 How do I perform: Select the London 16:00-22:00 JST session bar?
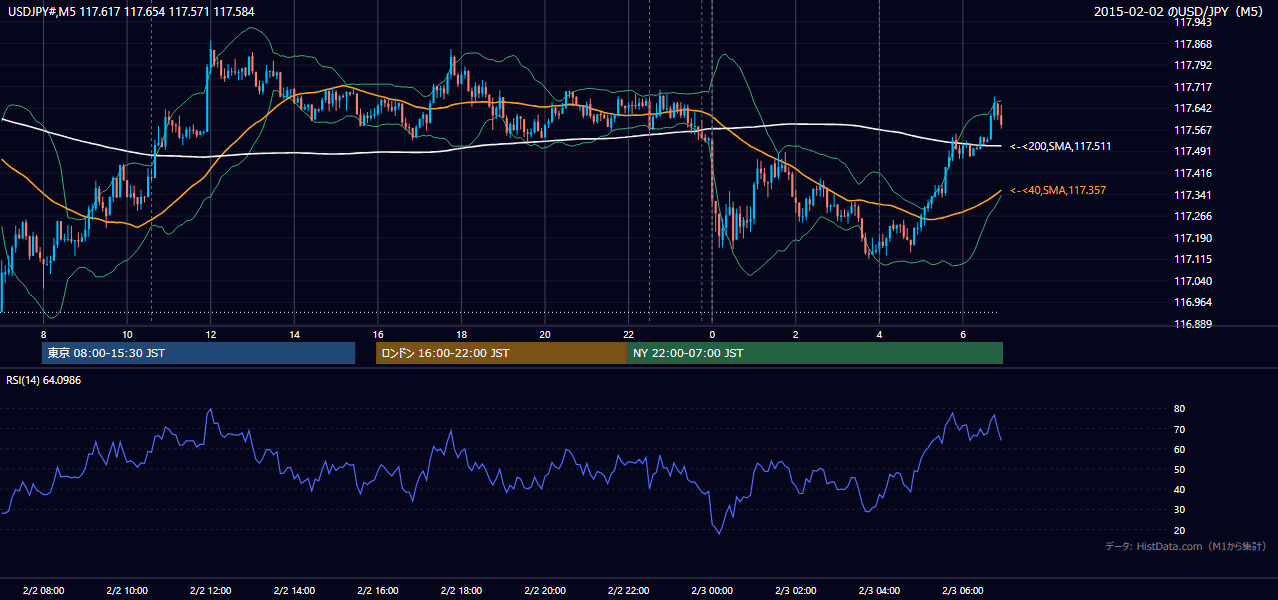click(501, 353)
